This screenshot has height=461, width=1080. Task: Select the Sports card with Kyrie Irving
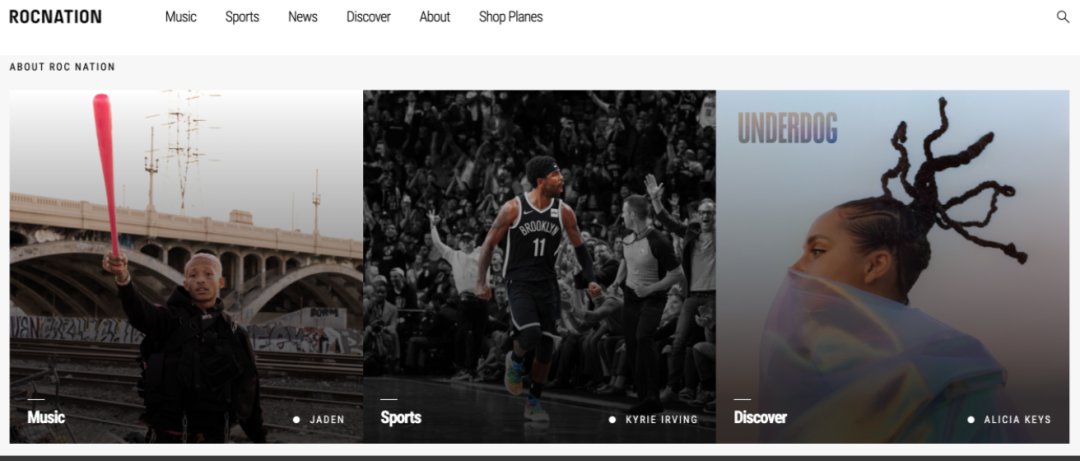pos(539,266)
